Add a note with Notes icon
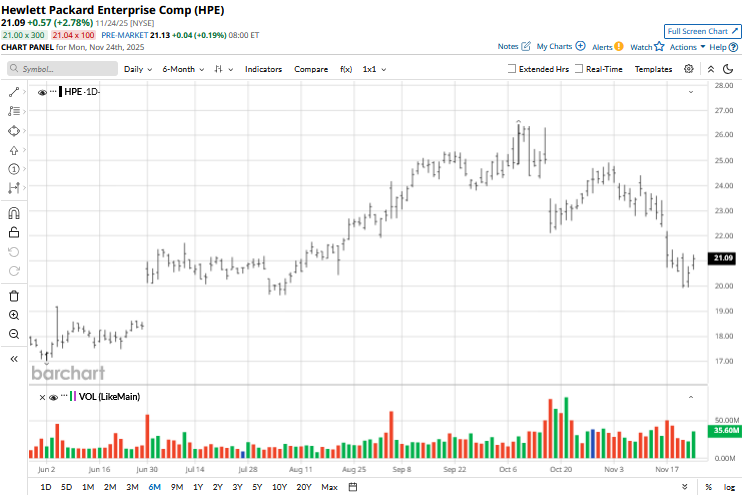This screenshot has width=747, height=495. pos(525,46)
